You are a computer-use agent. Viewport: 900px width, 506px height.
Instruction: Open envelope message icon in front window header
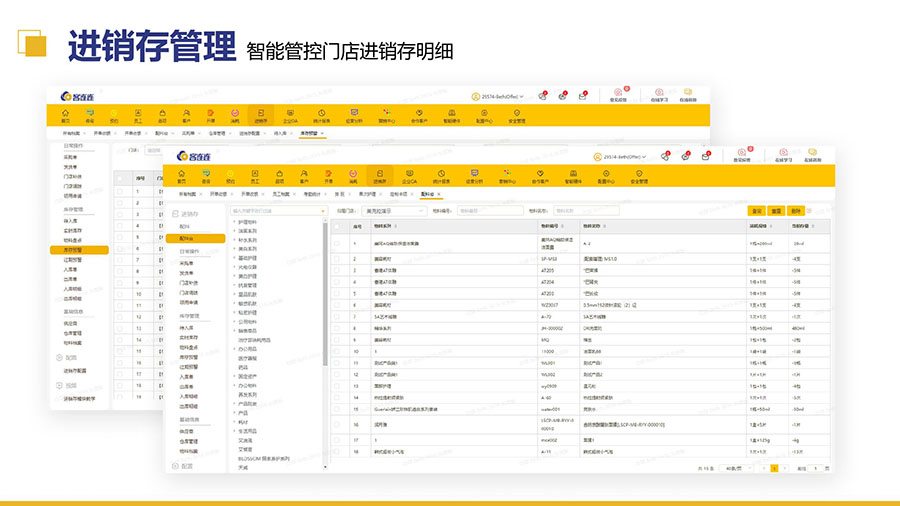point(705,156)
